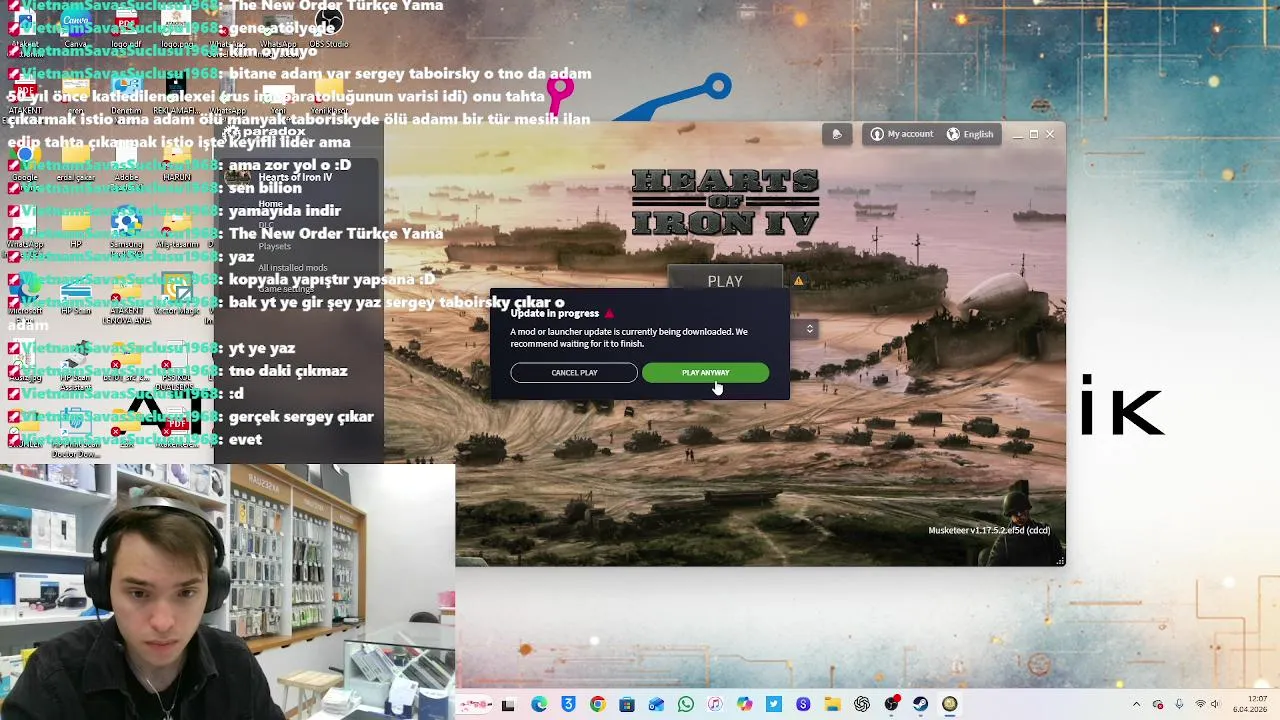Click the microphone tray icon

pos(1179,704)
